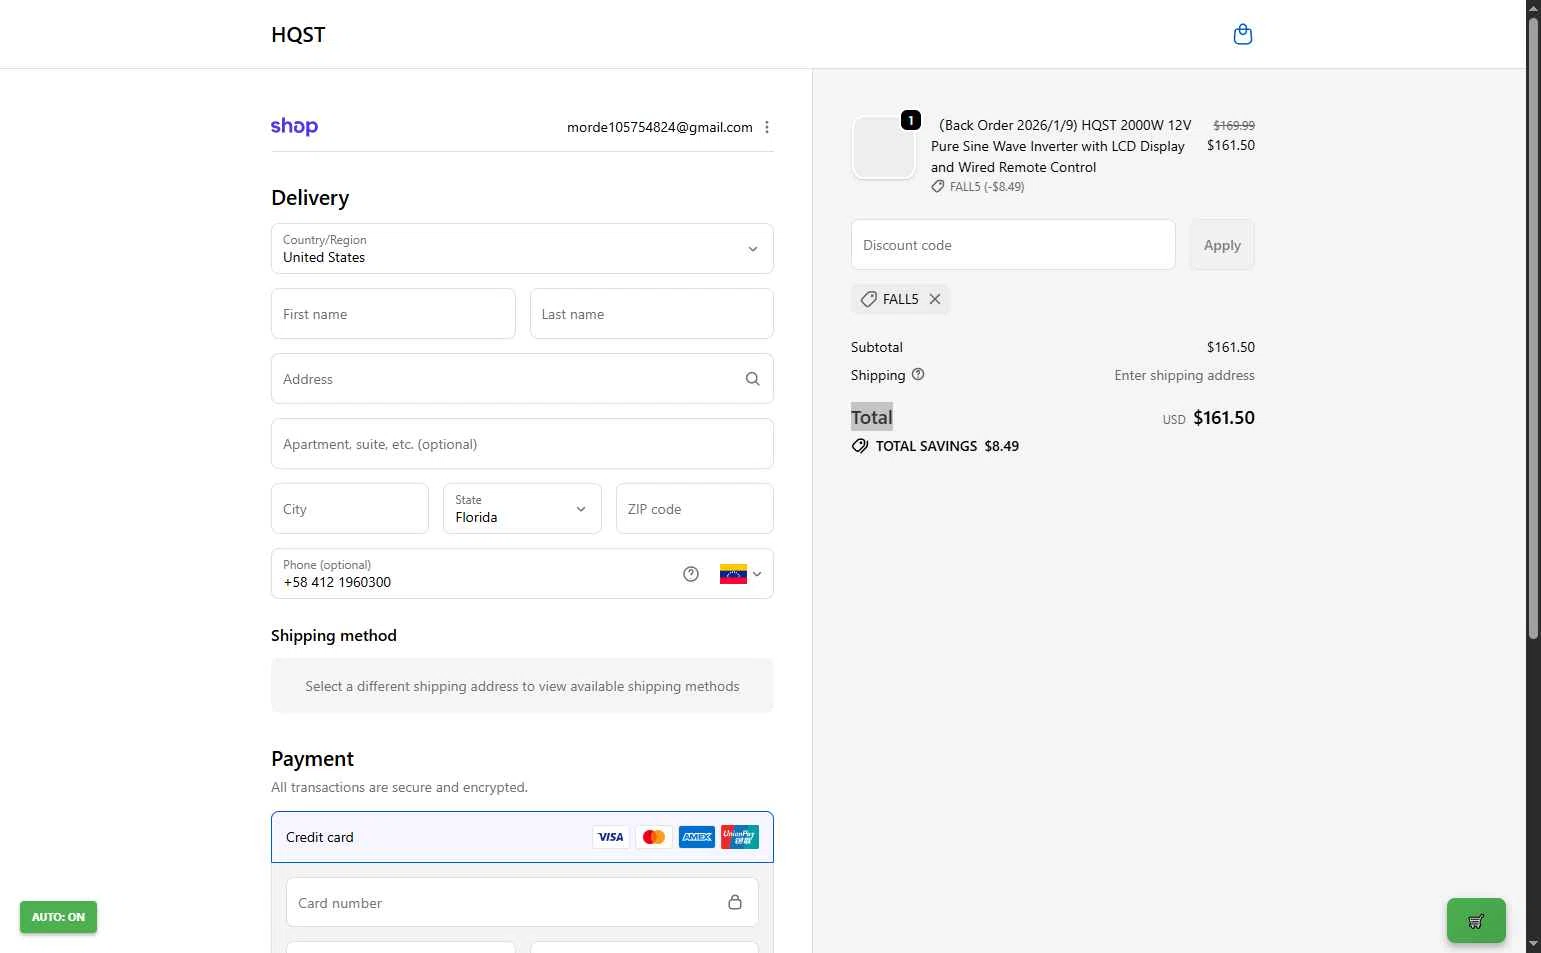Image resolution: width=1541 pixels, height=953 pixels.
Task: Click the FALL5 tag icon in chip
Action: click(x=868, y=299)
